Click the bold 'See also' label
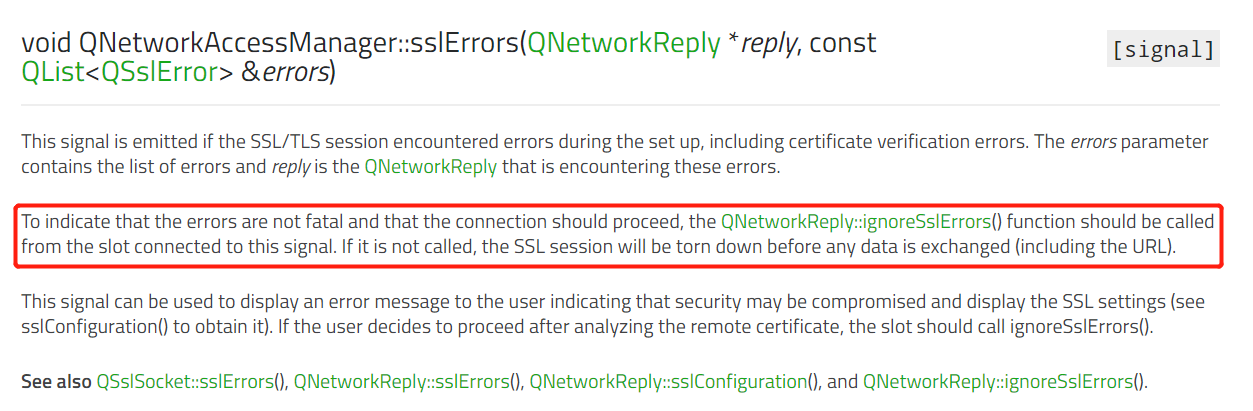Image resolution: width=1253 pixels, height=411 pixels. (56, 381)
